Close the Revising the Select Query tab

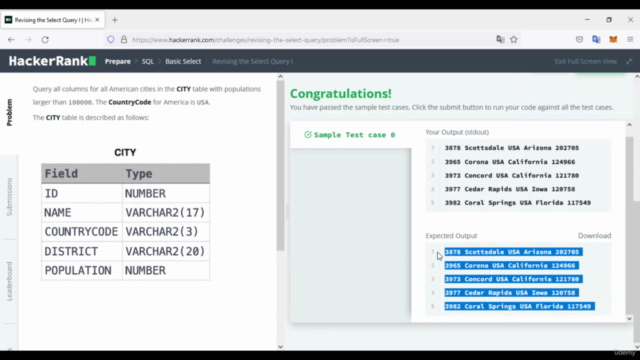pyautogui.click(x=97, y=20)
